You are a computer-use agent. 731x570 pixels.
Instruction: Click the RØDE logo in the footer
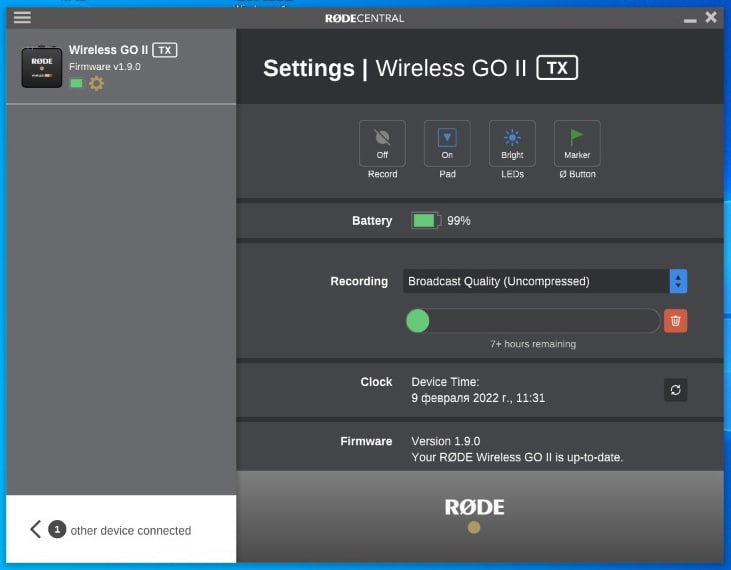click(x=474, y=507)
